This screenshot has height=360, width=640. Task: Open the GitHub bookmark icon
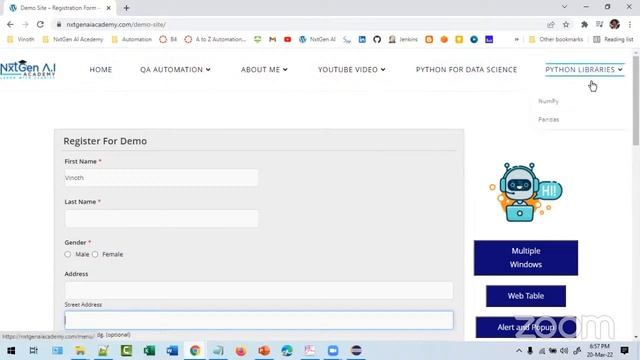pos(377,39)
